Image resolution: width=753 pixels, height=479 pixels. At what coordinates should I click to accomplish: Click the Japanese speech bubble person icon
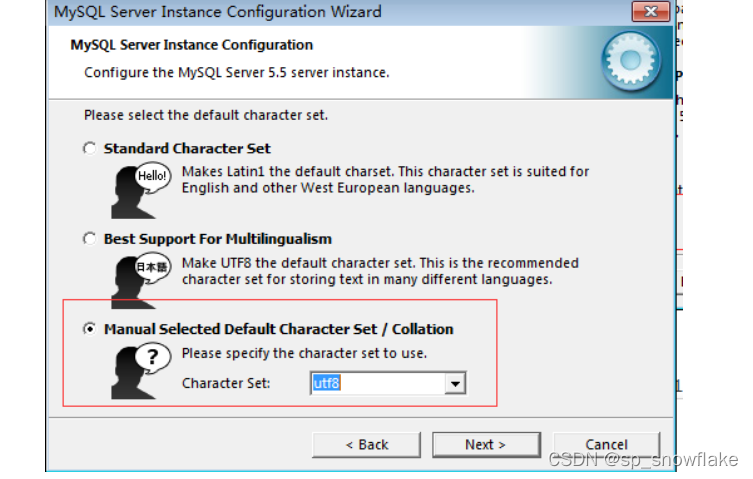(x=141, y=282)
